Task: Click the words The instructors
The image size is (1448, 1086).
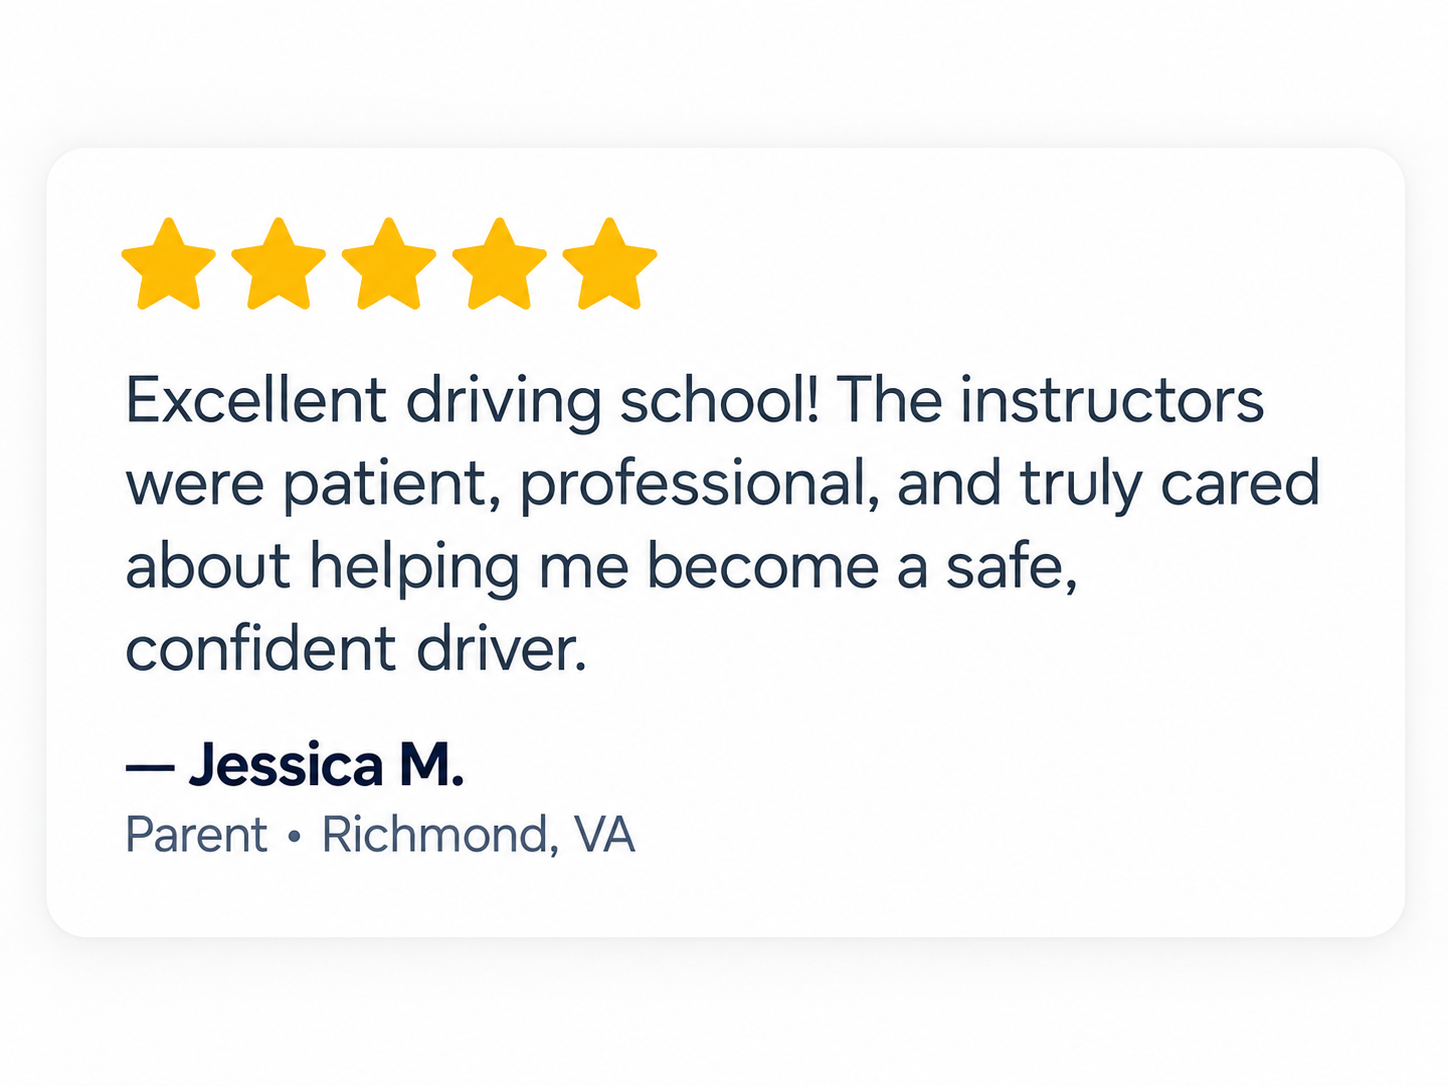Action: coord(1051,400)
